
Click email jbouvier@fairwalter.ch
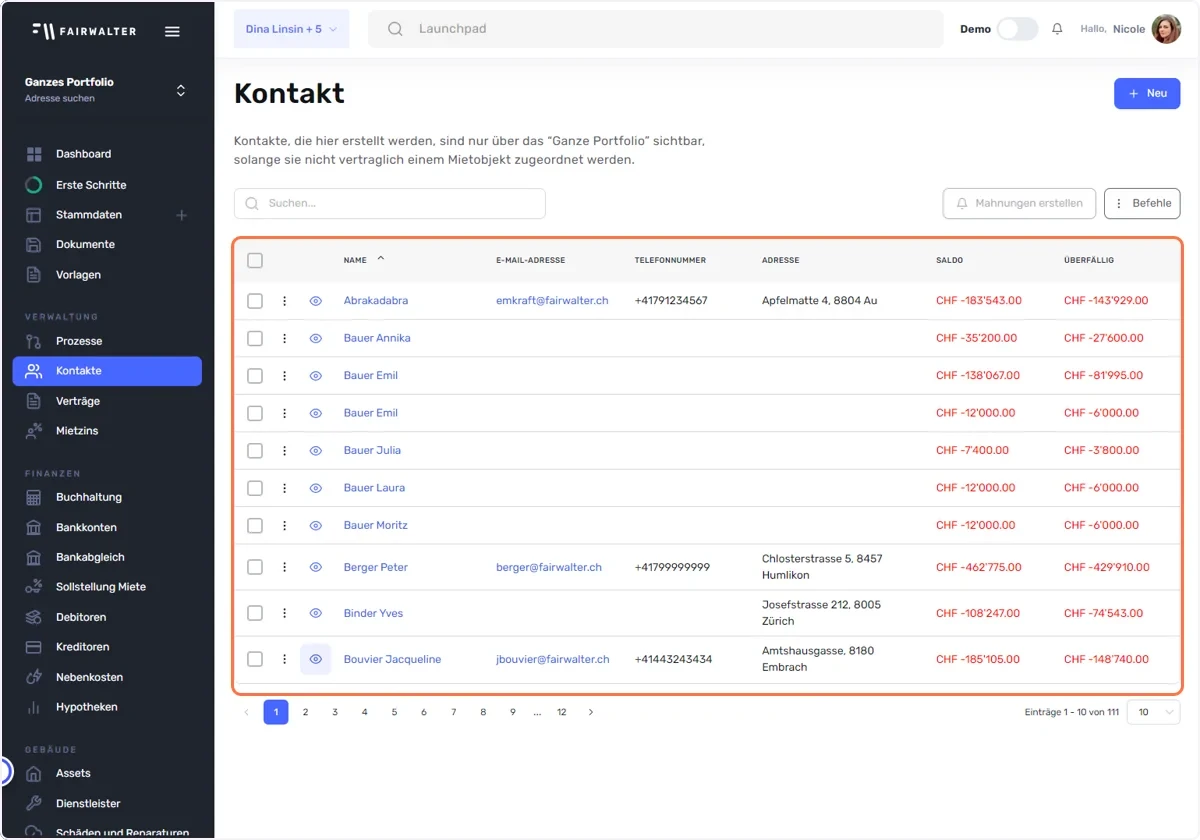(x=553, y=659)
